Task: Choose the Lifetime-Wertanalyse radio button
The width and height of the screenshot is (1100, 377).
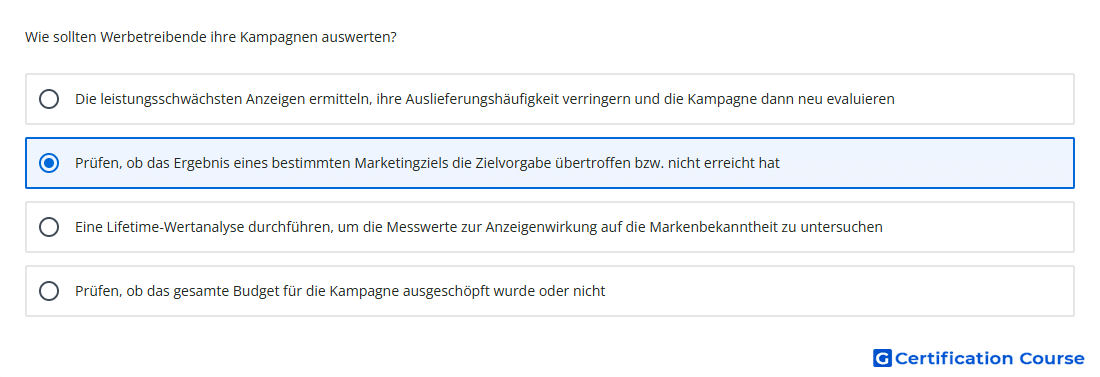Action: pos(49,227)
